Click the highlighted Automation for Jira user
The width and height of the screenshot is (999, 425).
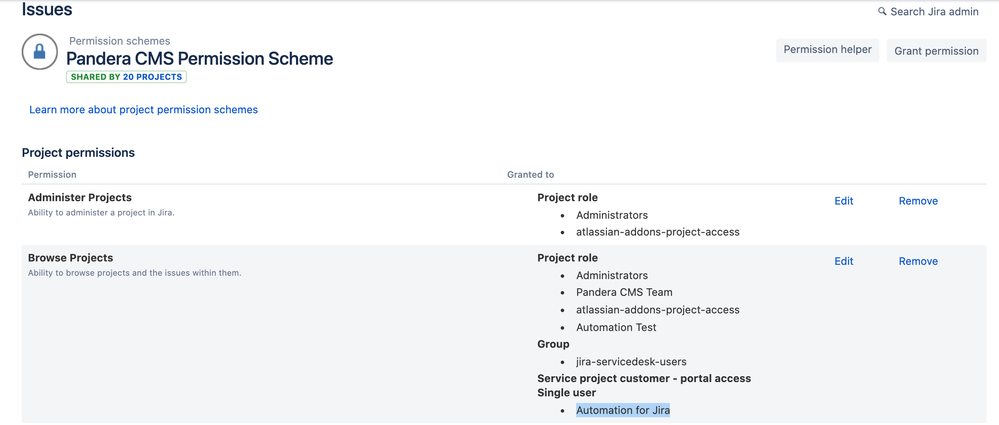(x=623, y=410)
